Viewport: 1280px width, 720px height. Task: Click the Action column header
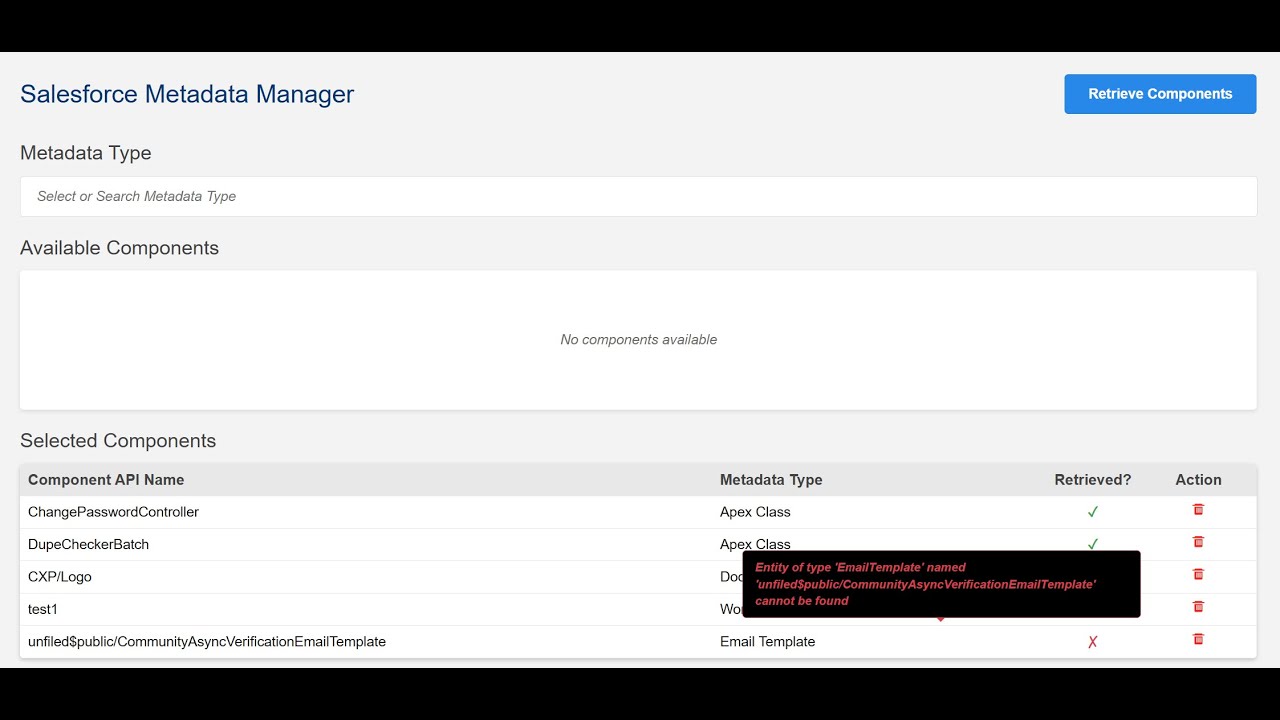click(x=1198, y=480)
